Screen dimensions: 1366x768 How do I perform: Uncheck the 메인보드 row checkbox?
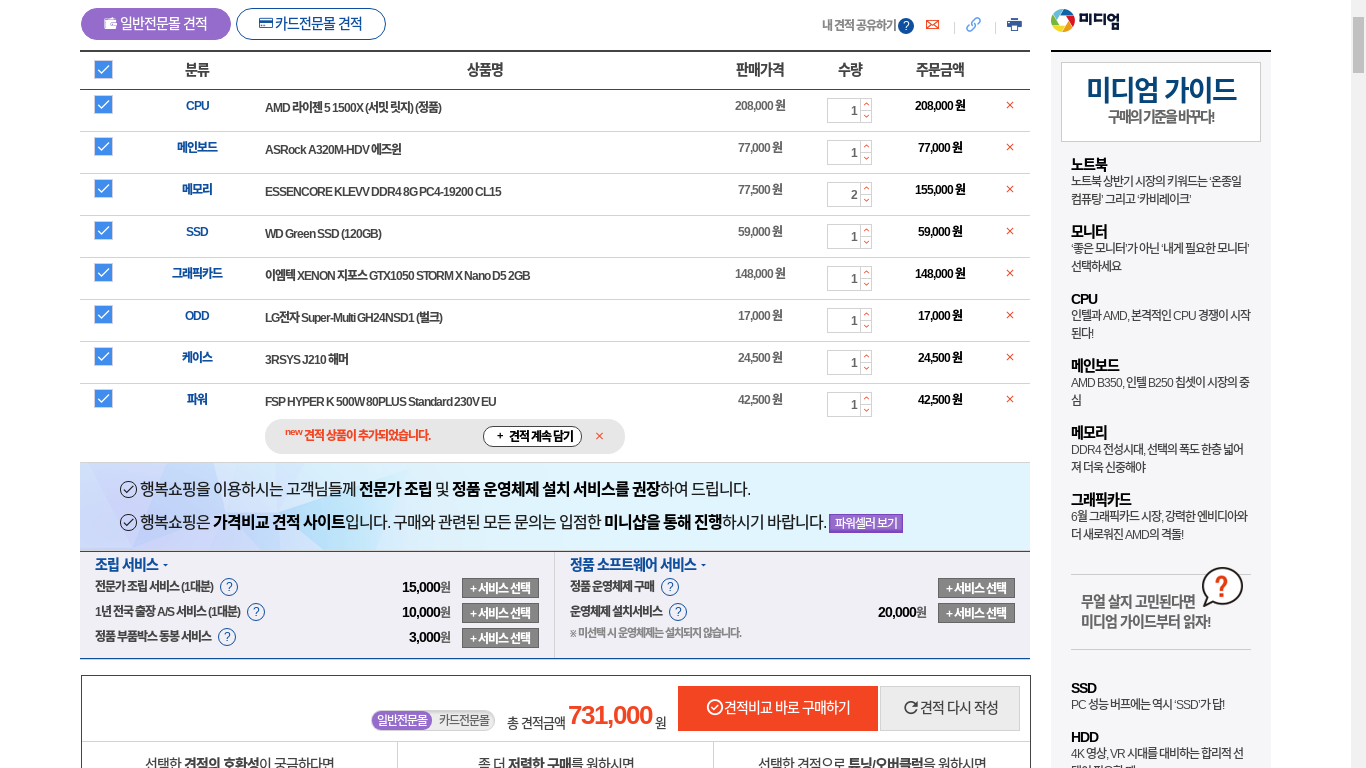(x=103, y=147)
